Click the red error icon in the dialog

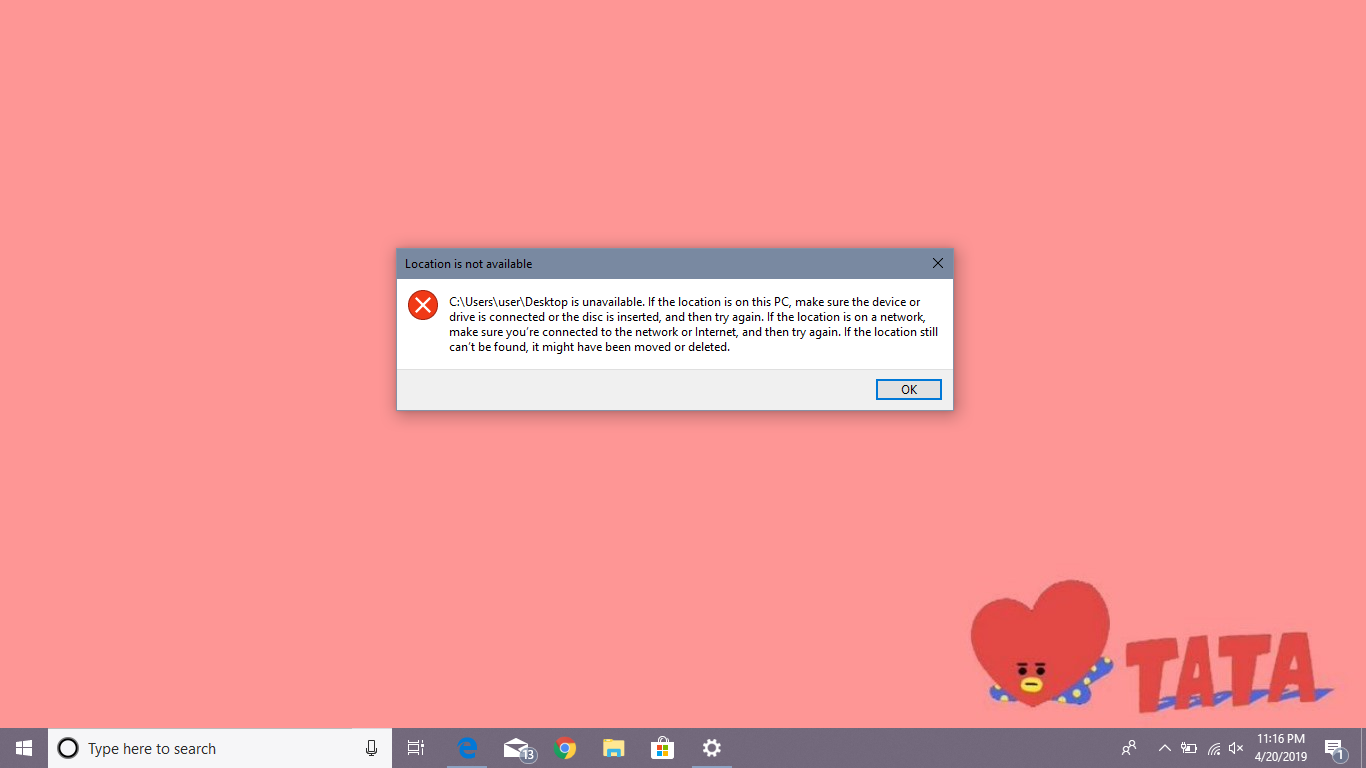423,305
